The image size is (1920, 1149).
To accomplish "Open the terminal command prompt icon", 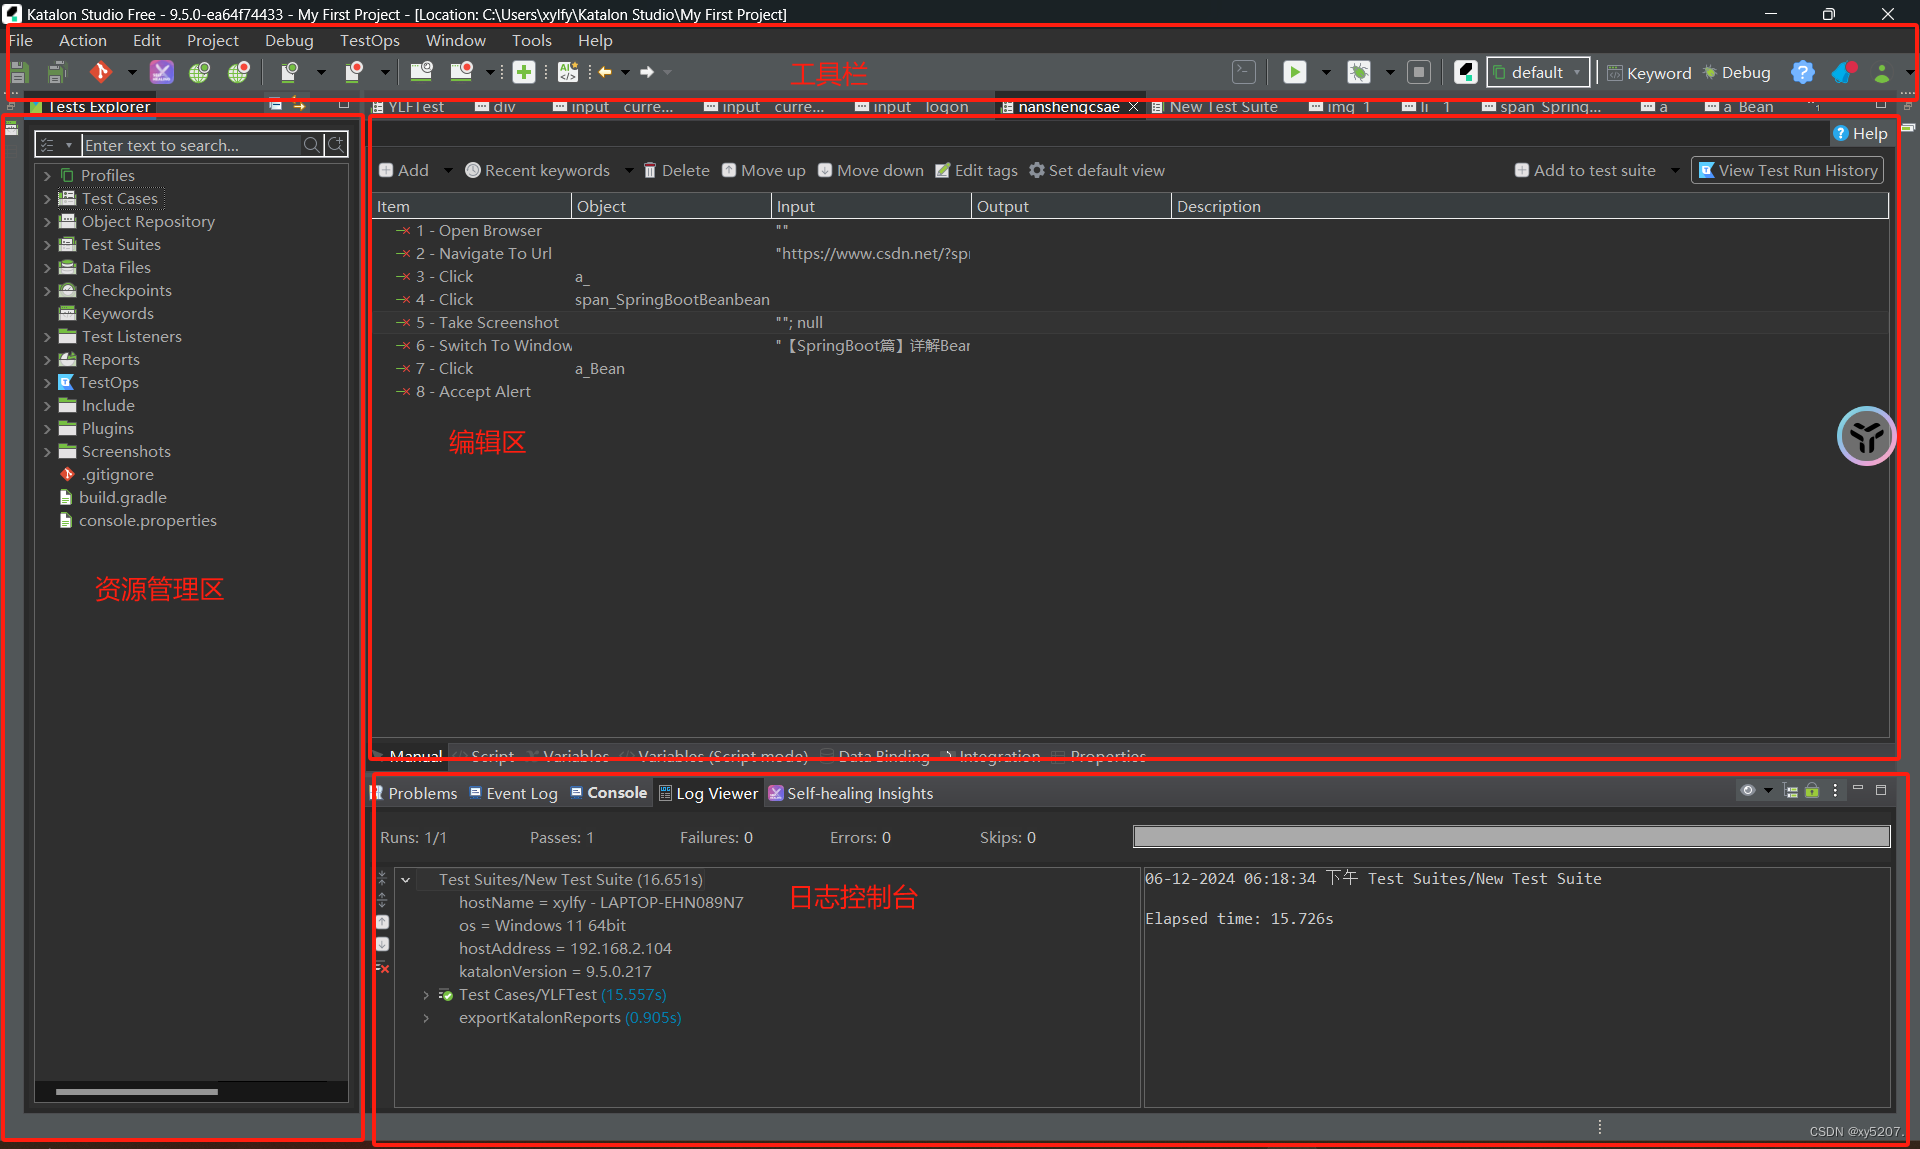I will pyautogui.click(x=1243, y=72).
